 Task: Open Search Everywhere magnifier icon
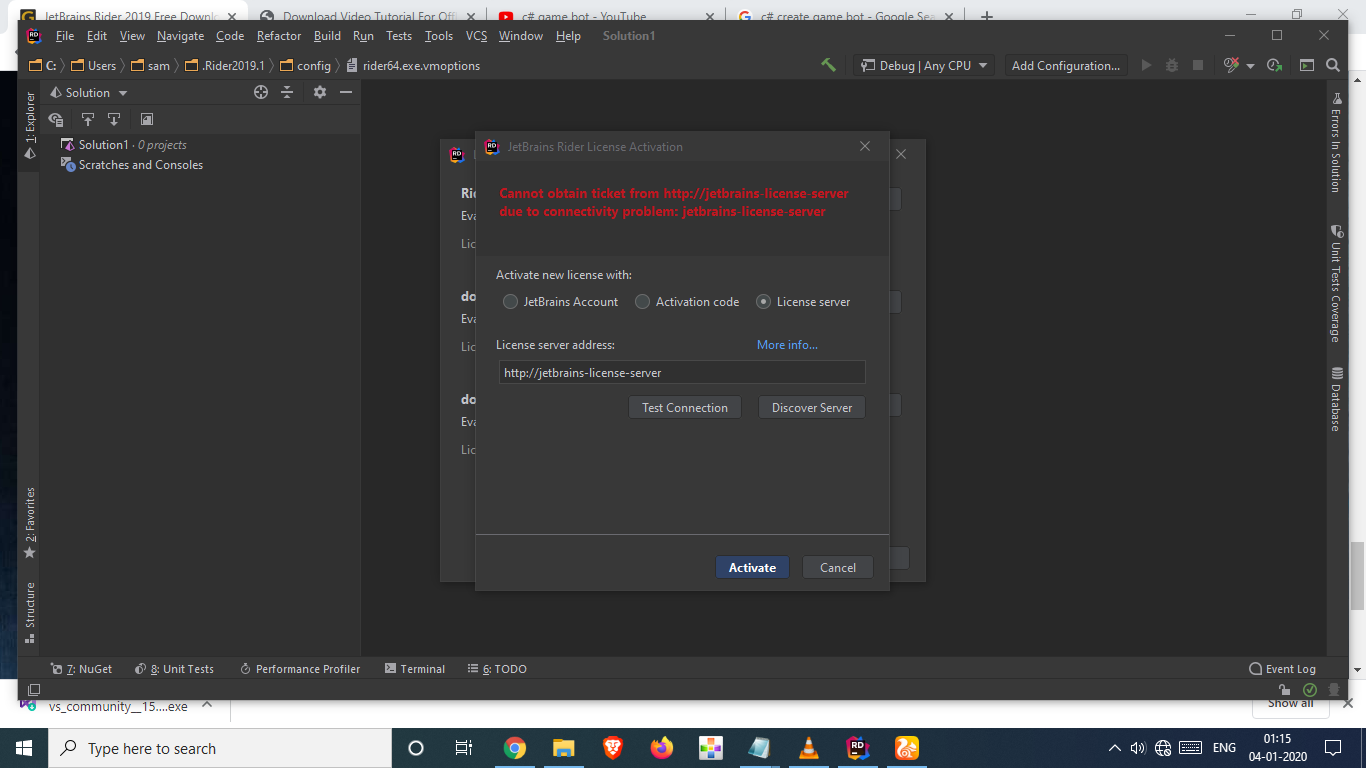coord(1333,65)
